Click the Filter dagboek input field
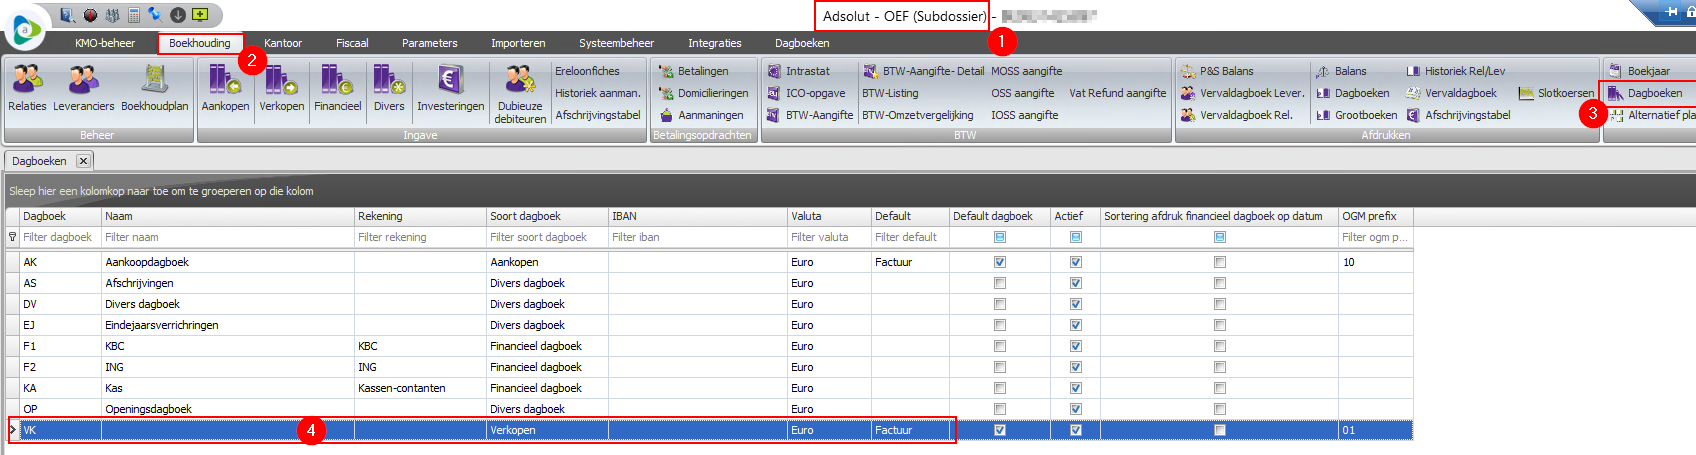The image size is (1696, 455). click(x=60, y=237)
